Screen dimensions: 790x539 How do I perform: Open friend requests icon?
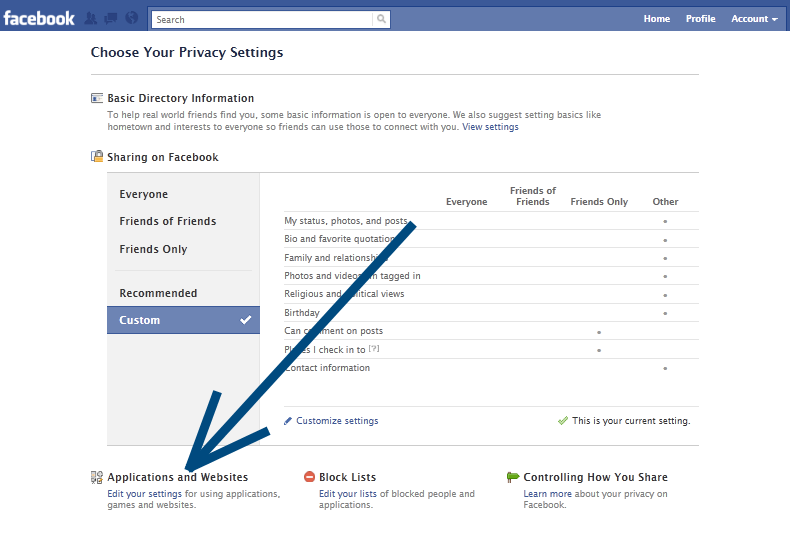coord(91,19)
